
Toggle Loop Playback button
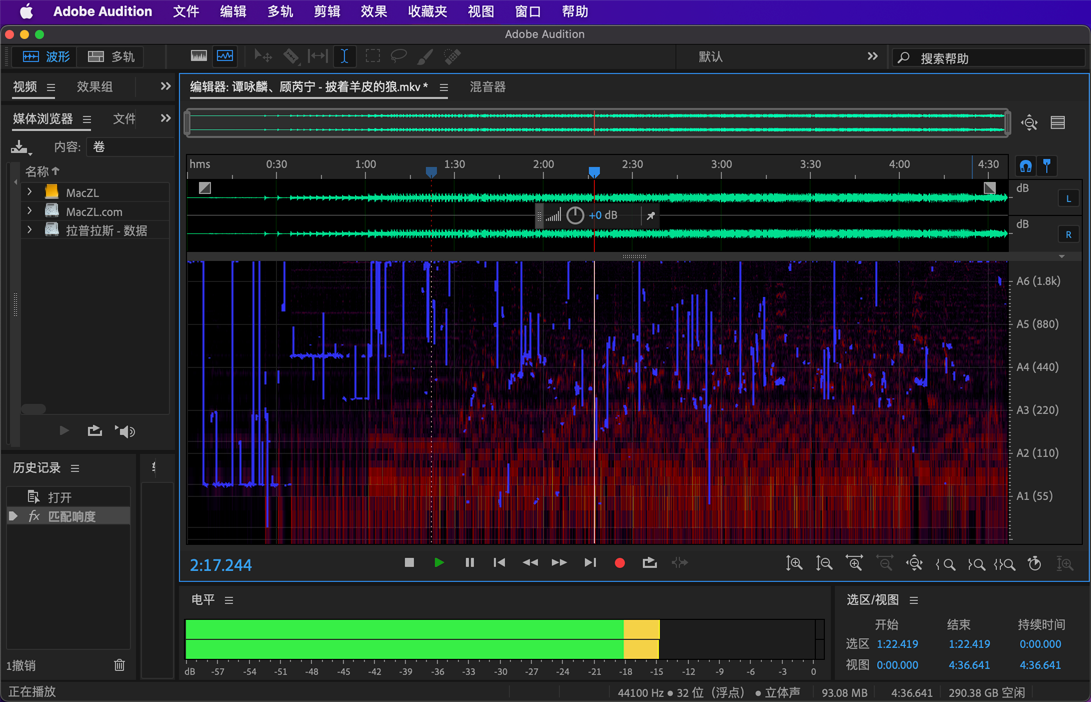point(650,563)
